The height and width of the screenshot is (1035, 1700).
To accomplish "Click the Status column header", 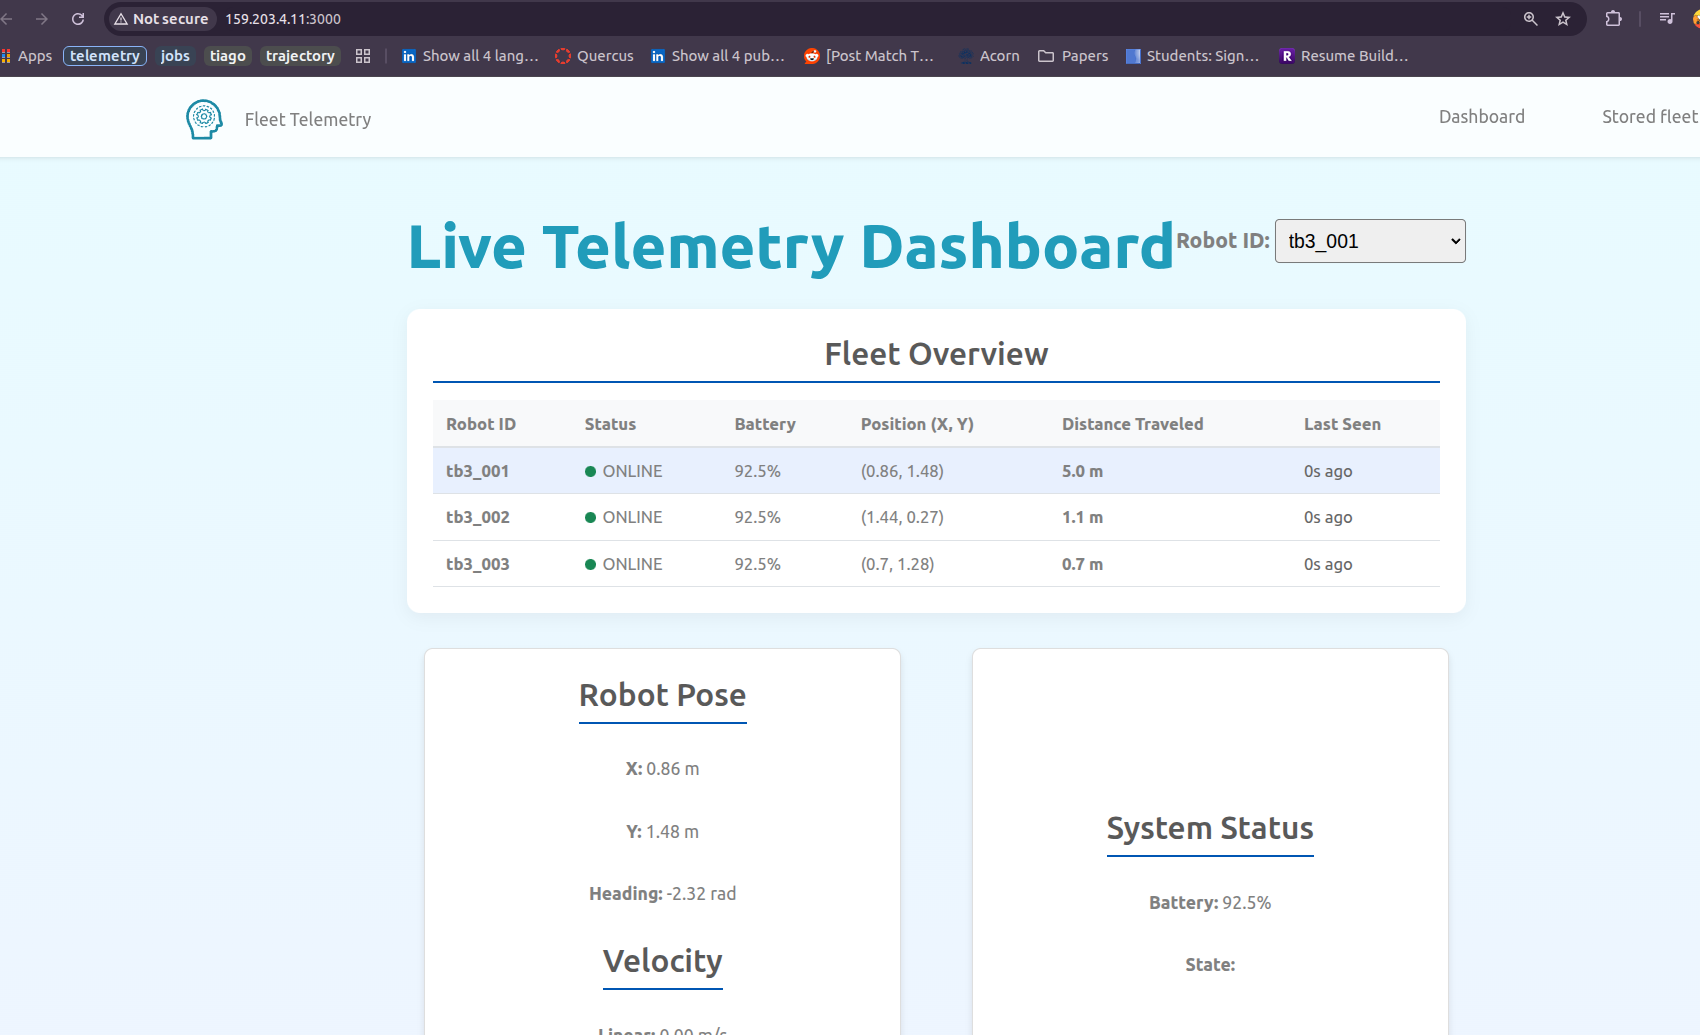I will pos(610,424).
